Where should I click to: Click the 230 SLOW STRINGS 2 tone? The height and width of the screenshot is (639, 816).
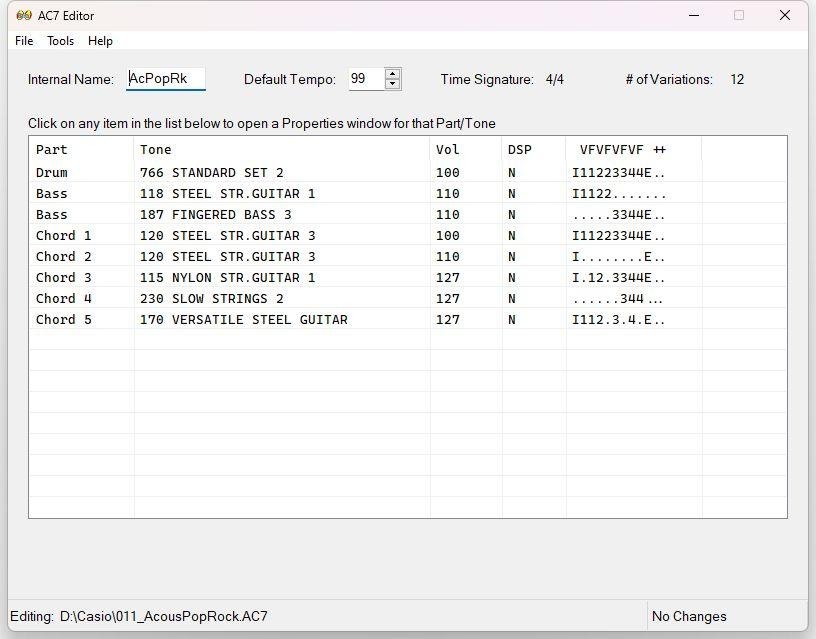[211, 298]
